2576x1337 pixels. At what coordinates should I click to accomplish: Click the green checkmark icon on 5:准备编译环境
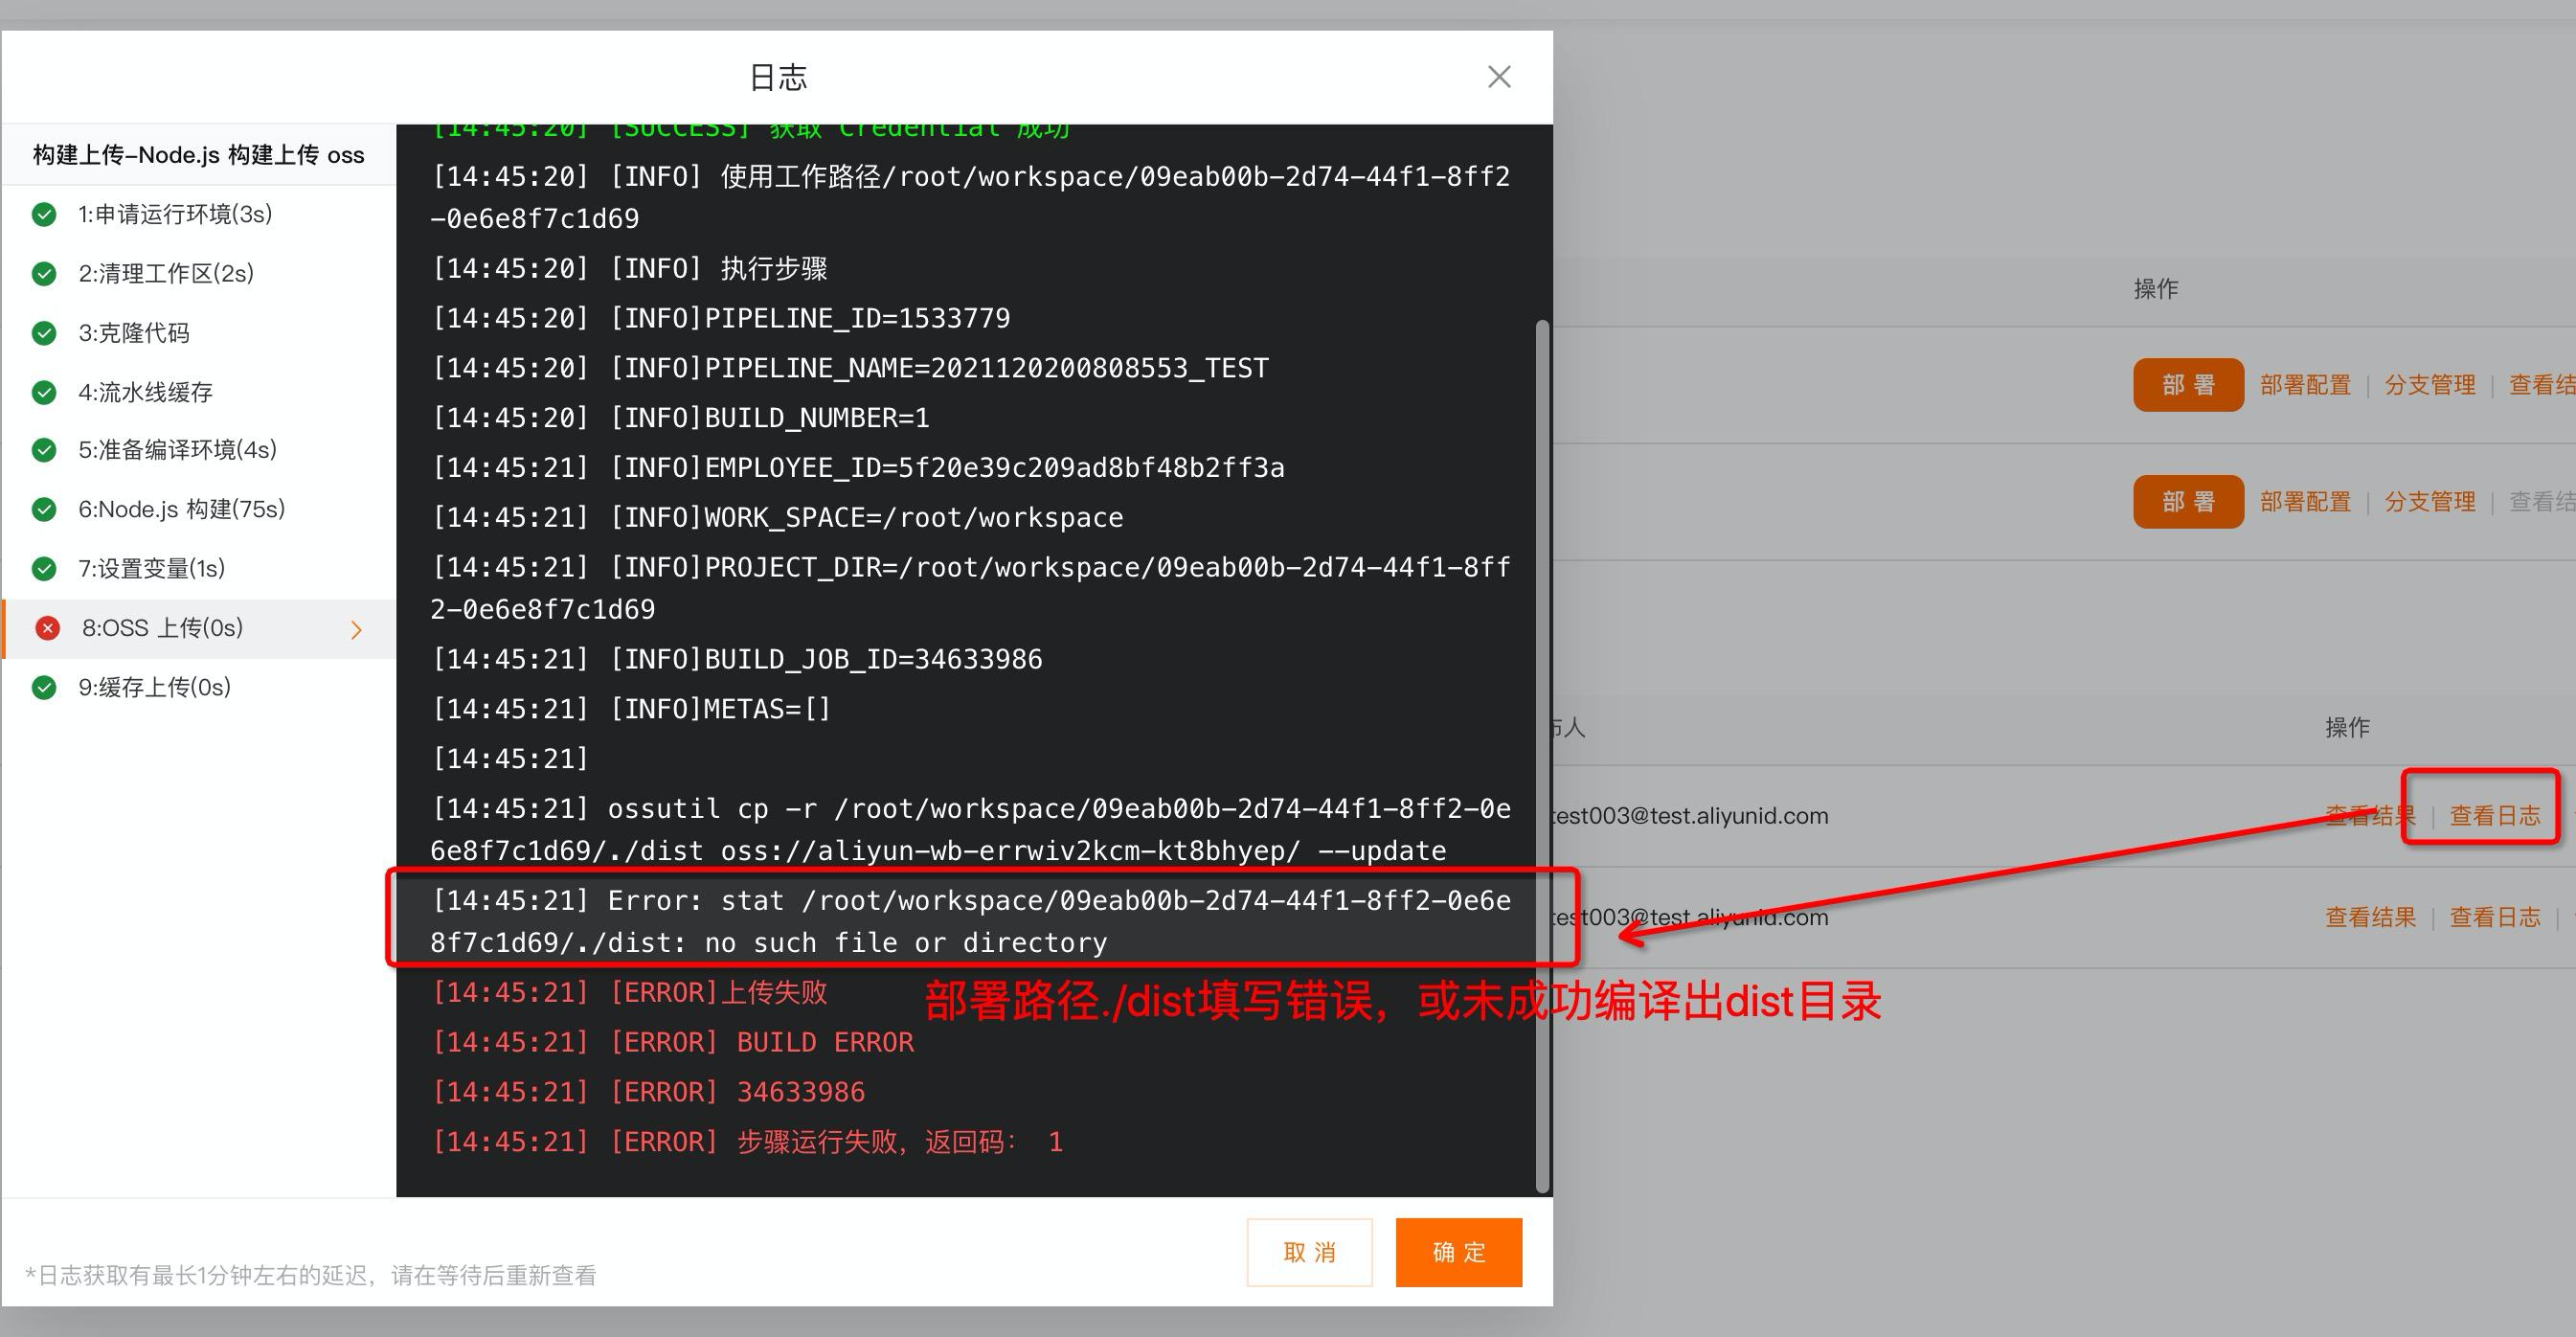click(x=45, y=450)
